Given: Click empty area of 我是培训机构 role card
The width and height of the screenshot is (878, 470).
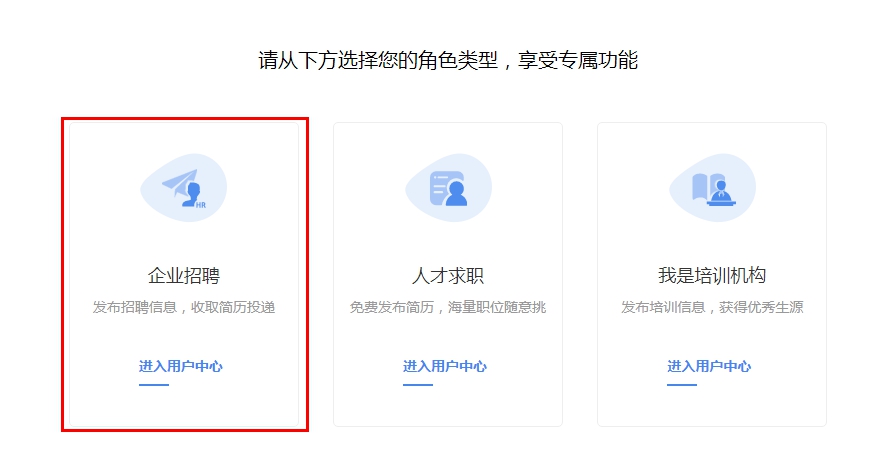Looking at the screenshot, I should (x=785, y=405).
